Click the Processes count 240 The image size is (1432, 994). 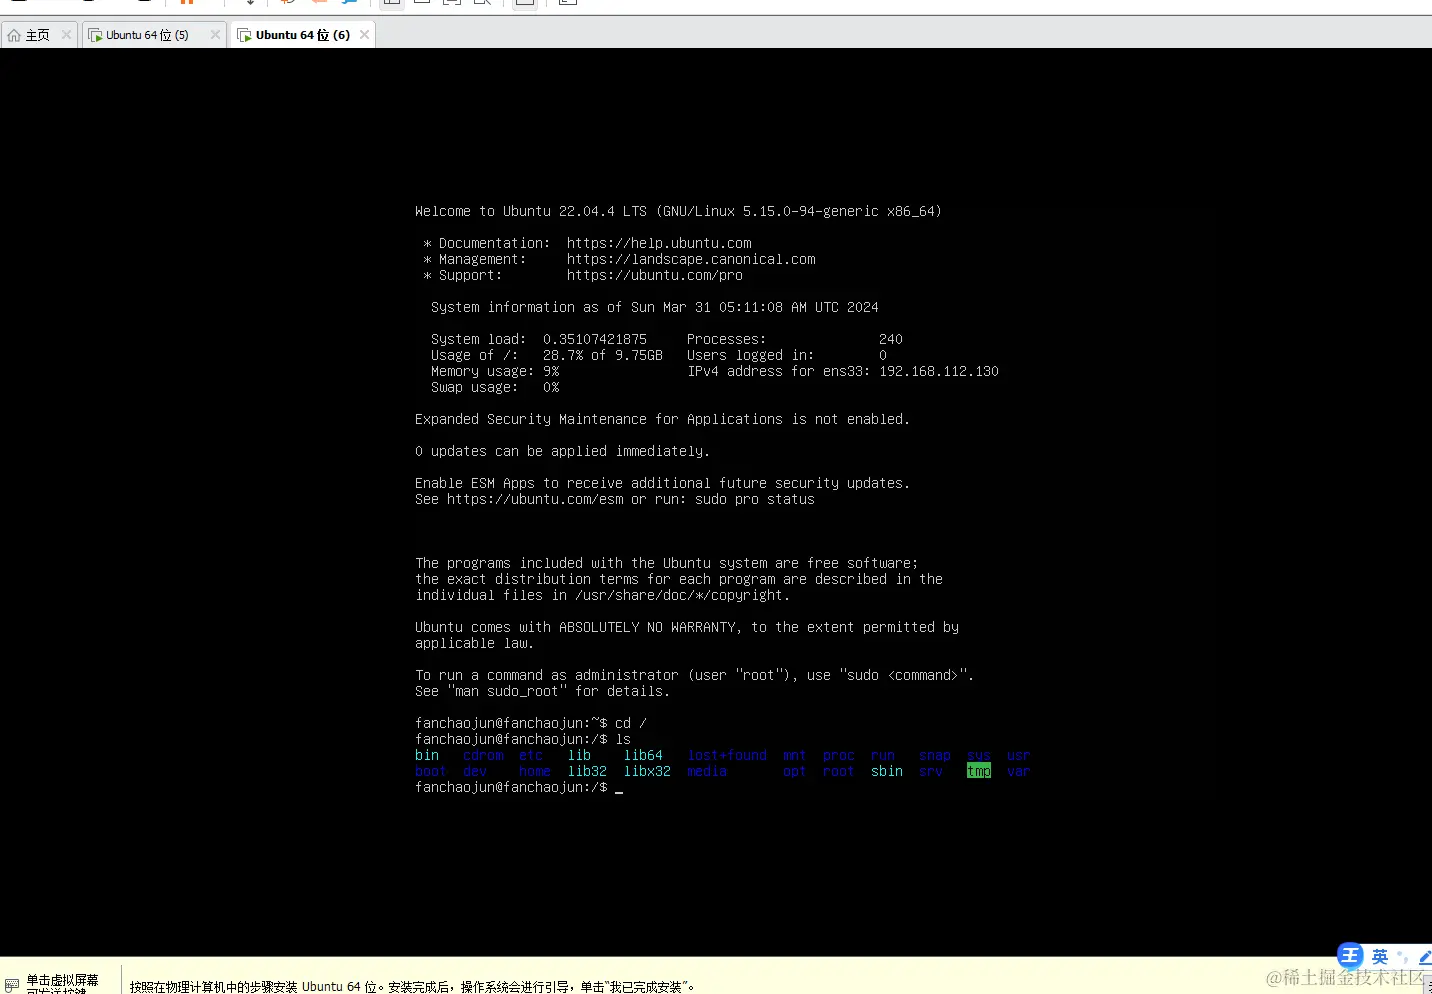click(x=891, y=339)
